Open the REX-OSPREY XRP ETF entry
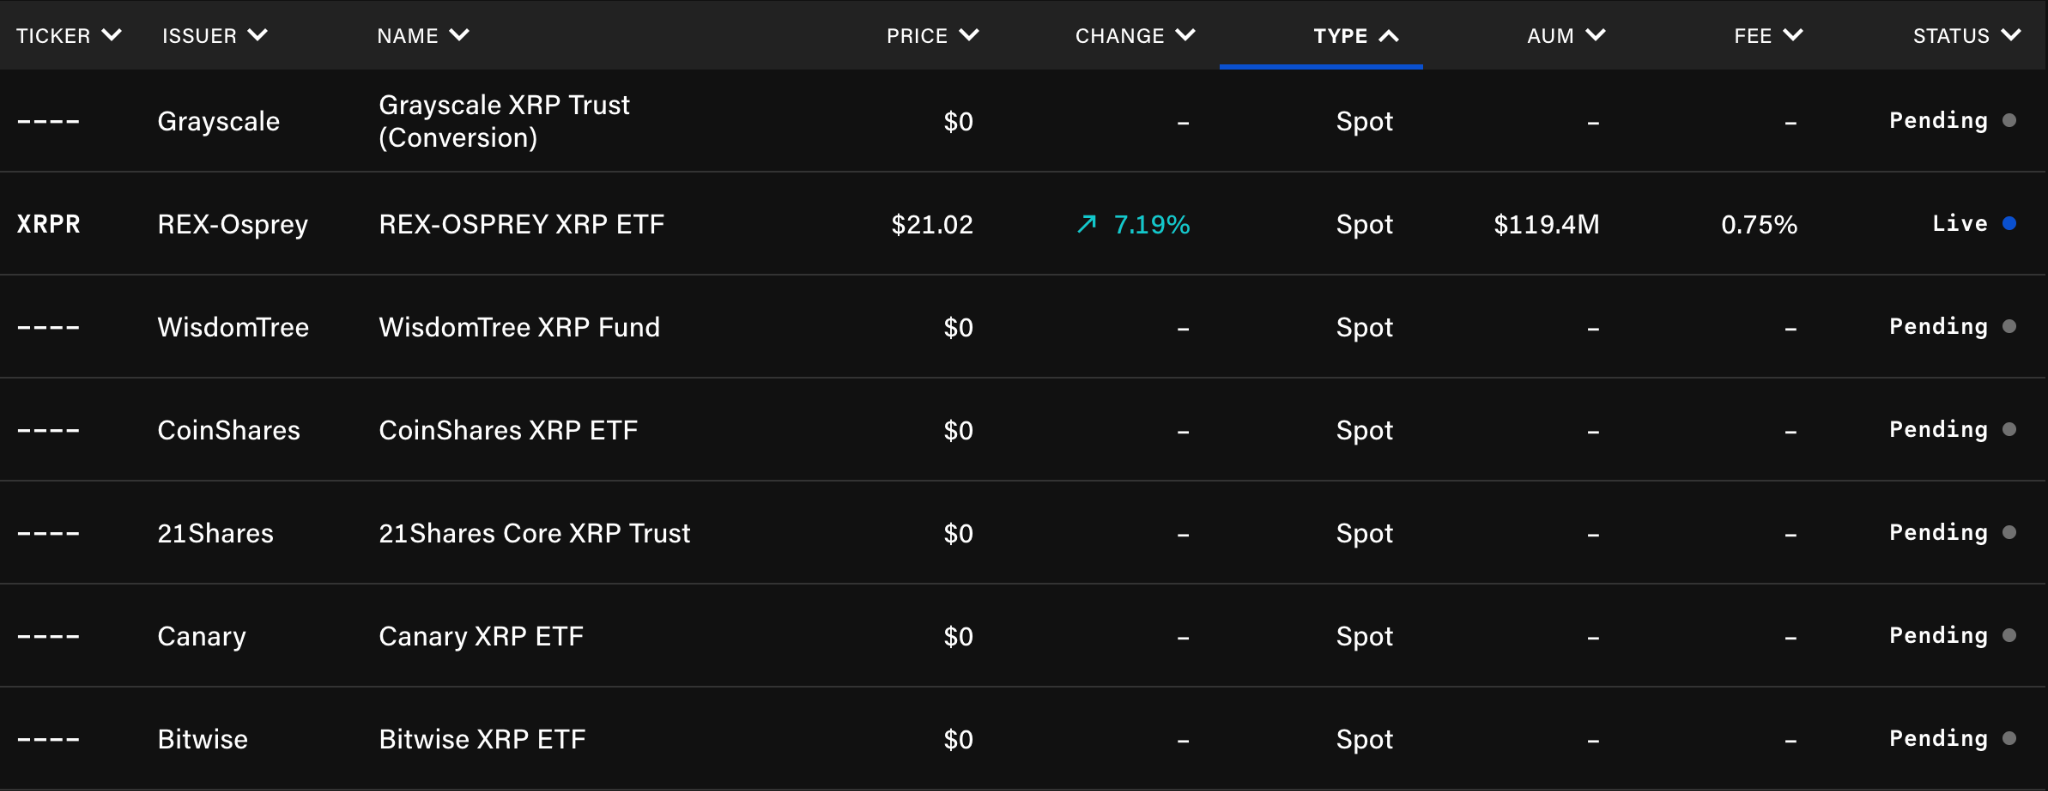 pyautogui.click(x=521, y=224)
